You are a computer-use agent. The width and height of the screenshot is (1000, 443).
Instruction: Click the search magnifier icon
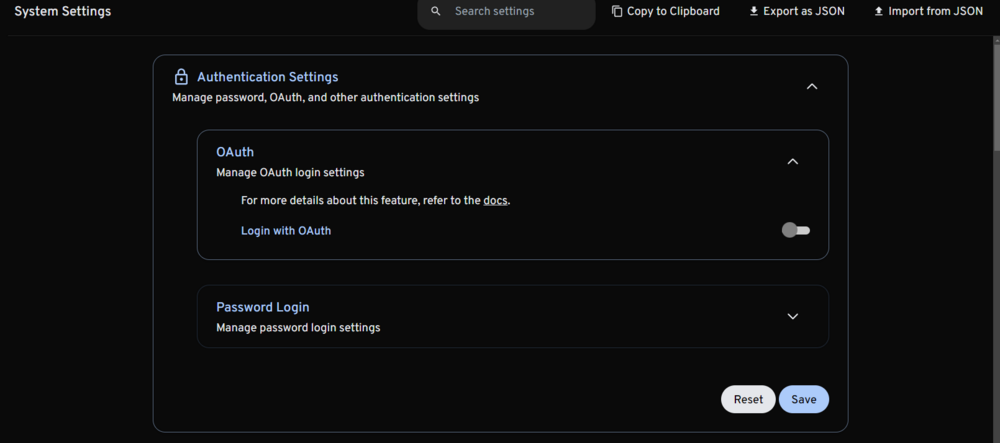436,11
